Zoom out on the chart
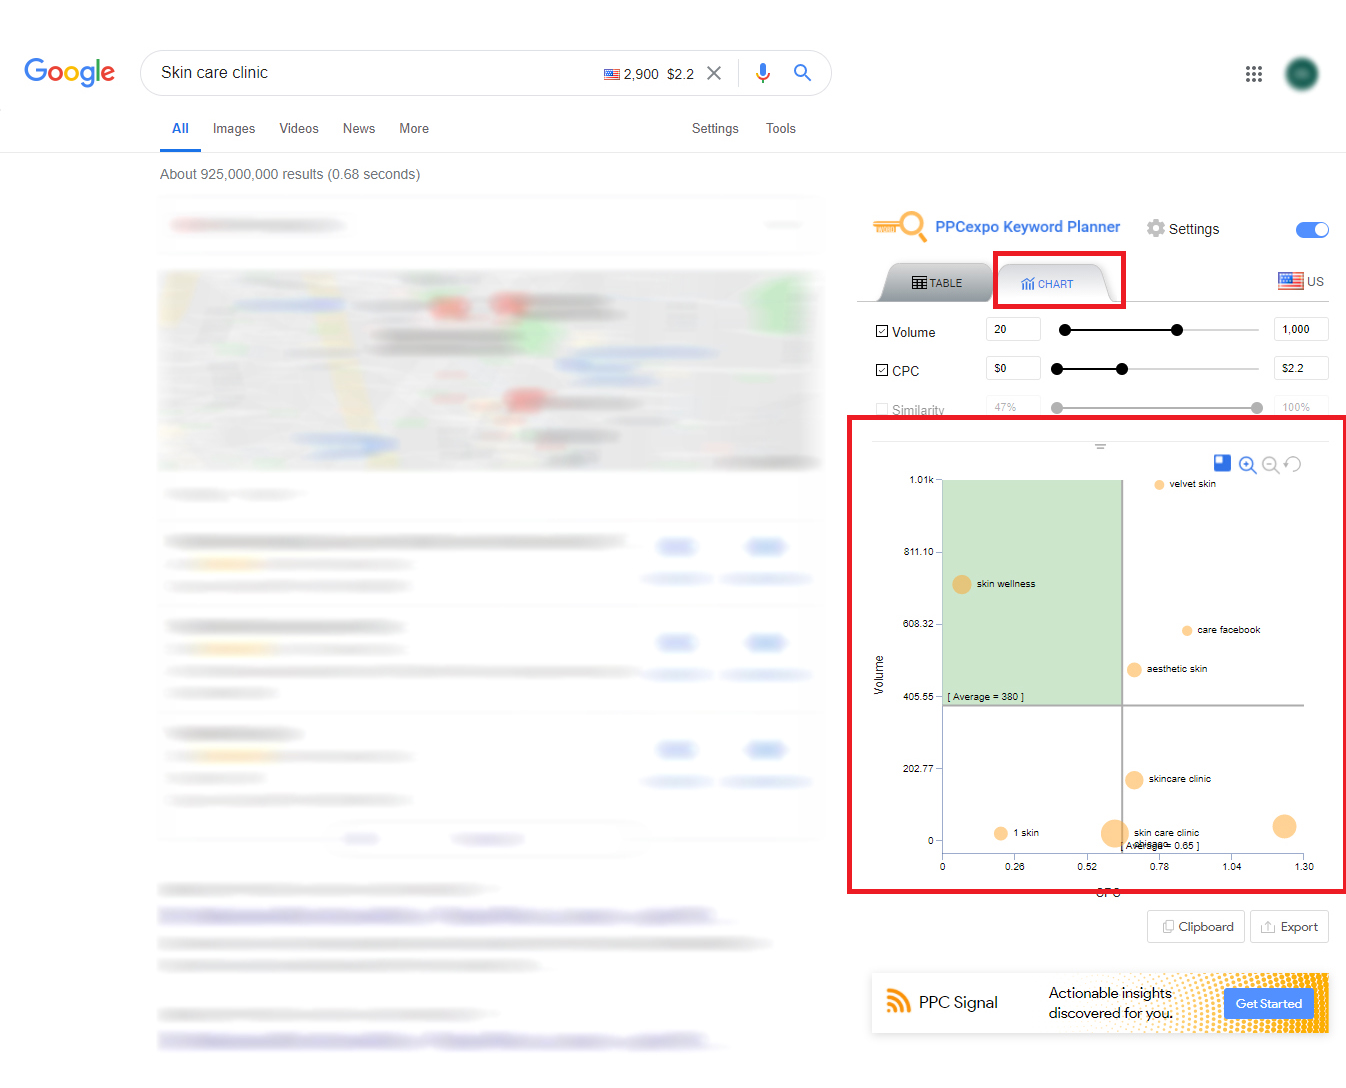1346x1088 pixels. 1270,465
